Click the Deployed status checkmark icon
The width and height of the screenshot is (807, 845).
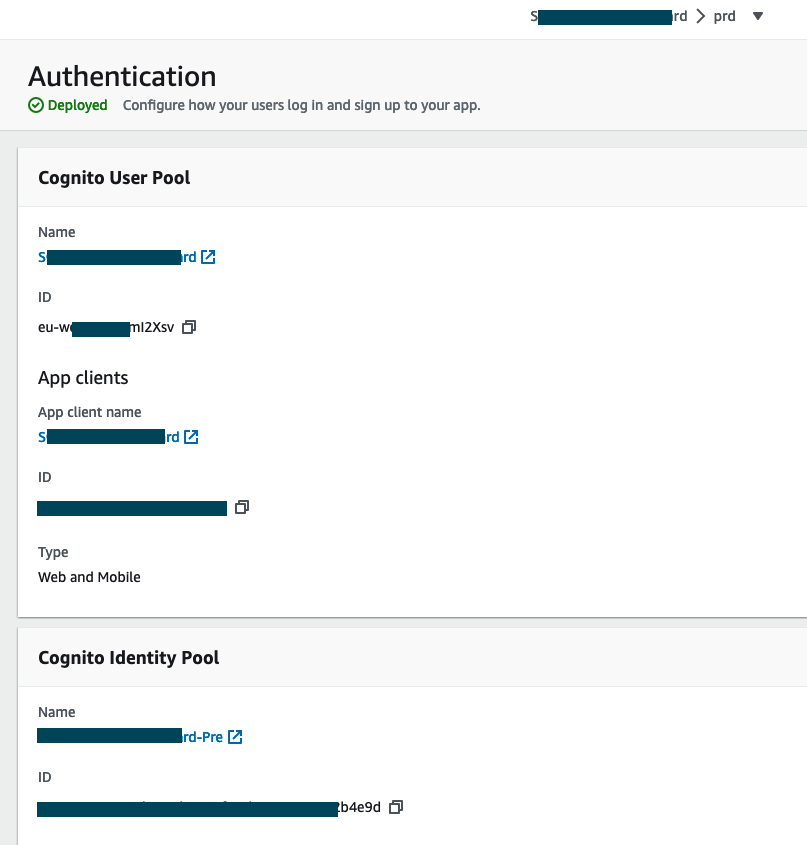pyautogui.click(x=37, y=105)
